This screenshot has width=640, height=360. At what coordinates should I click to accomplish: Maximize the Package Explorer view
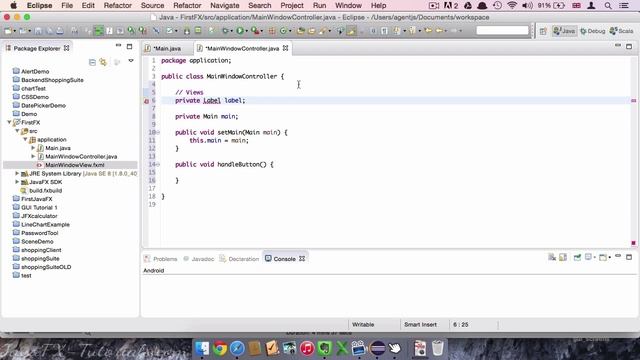tap(129, 47)
